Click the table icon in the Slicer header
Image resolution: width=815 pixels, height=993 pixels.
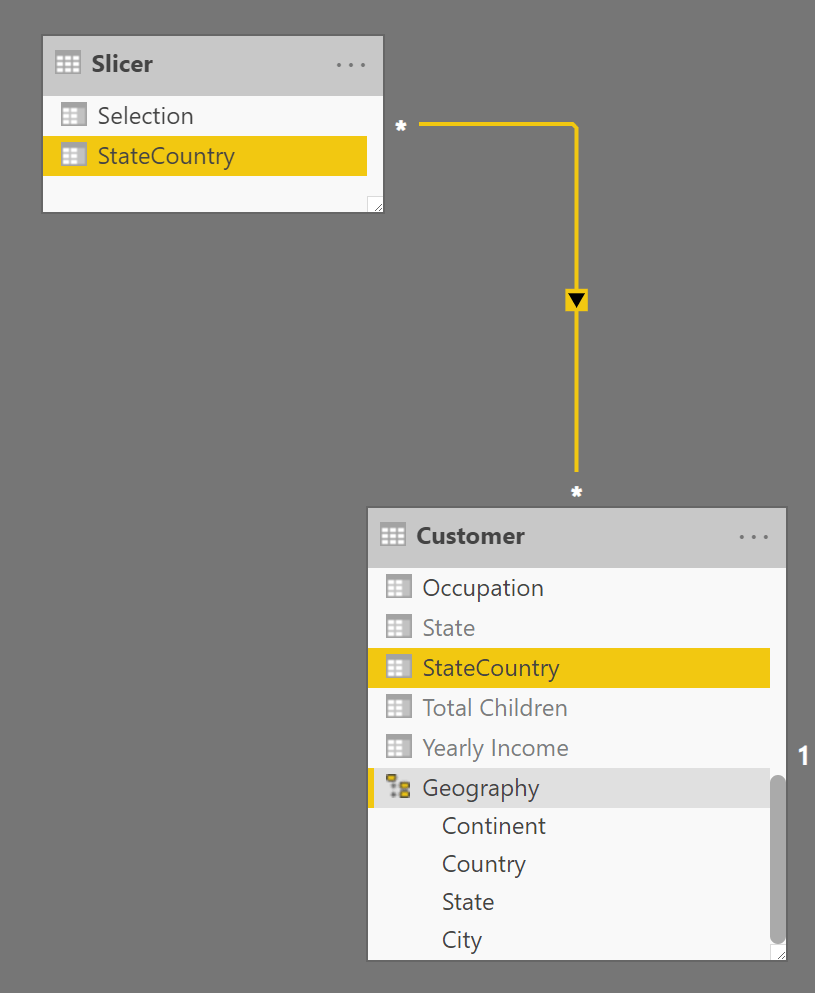tap(68, 62)
